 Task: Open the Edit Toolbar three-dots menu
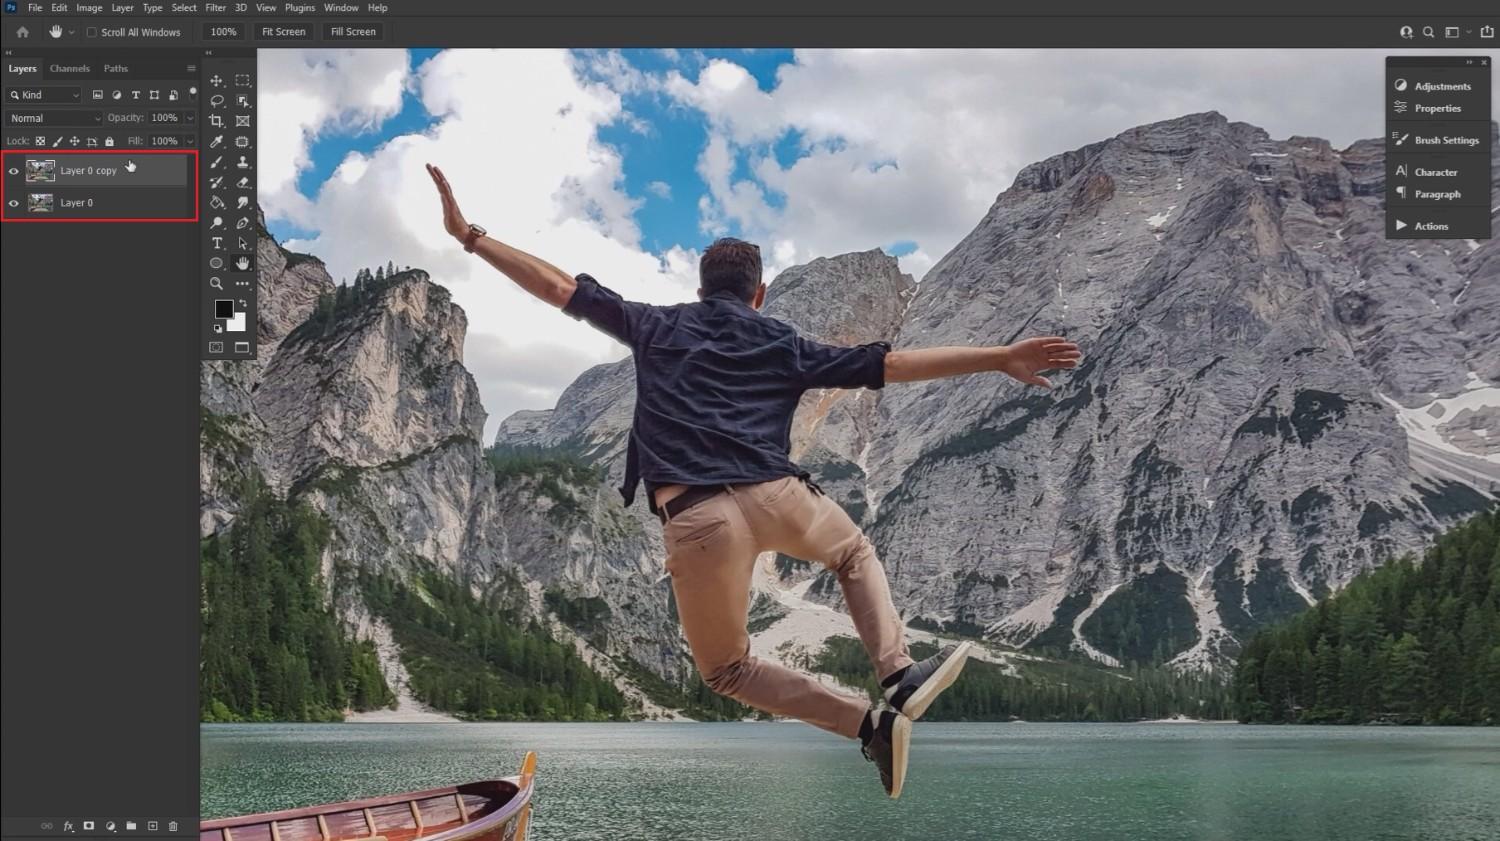[x=242, y=284]
